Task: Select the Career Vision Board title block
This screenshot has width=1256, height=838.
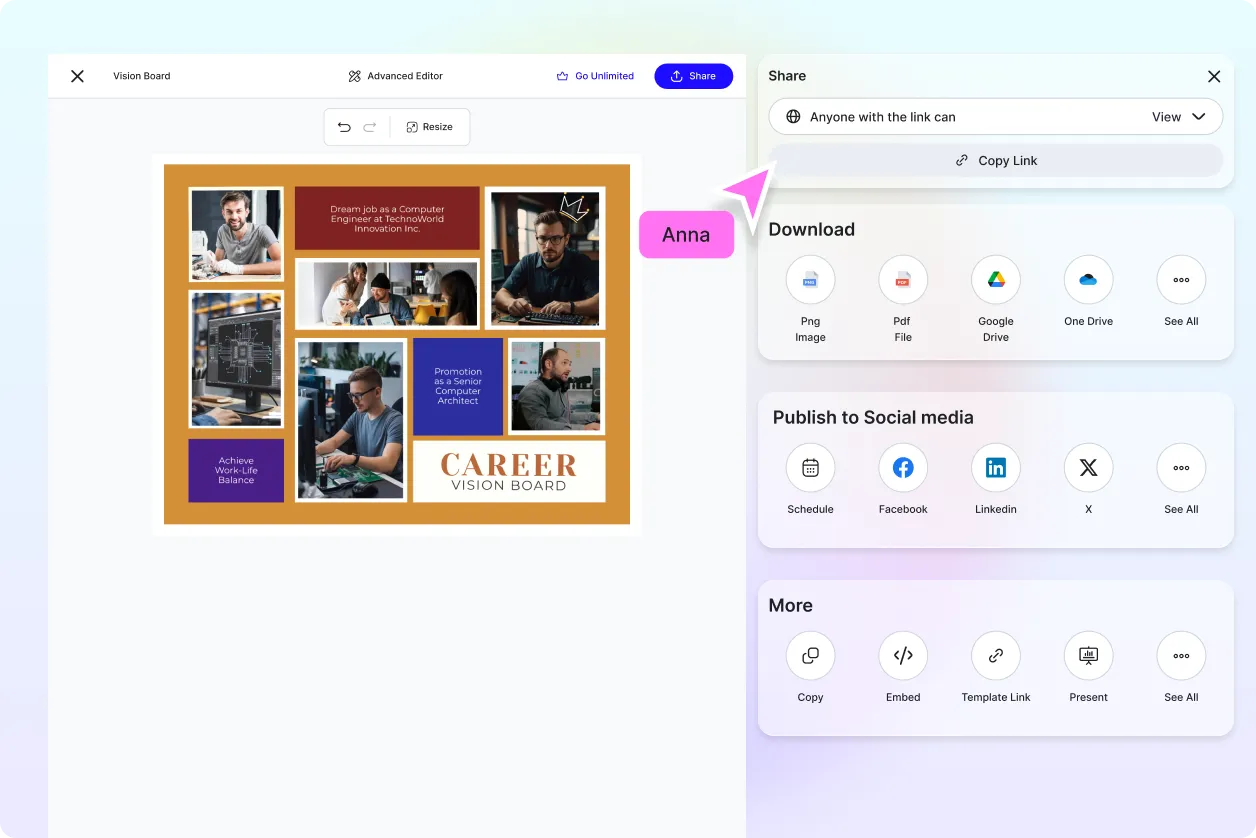Action: pos(508,472)
